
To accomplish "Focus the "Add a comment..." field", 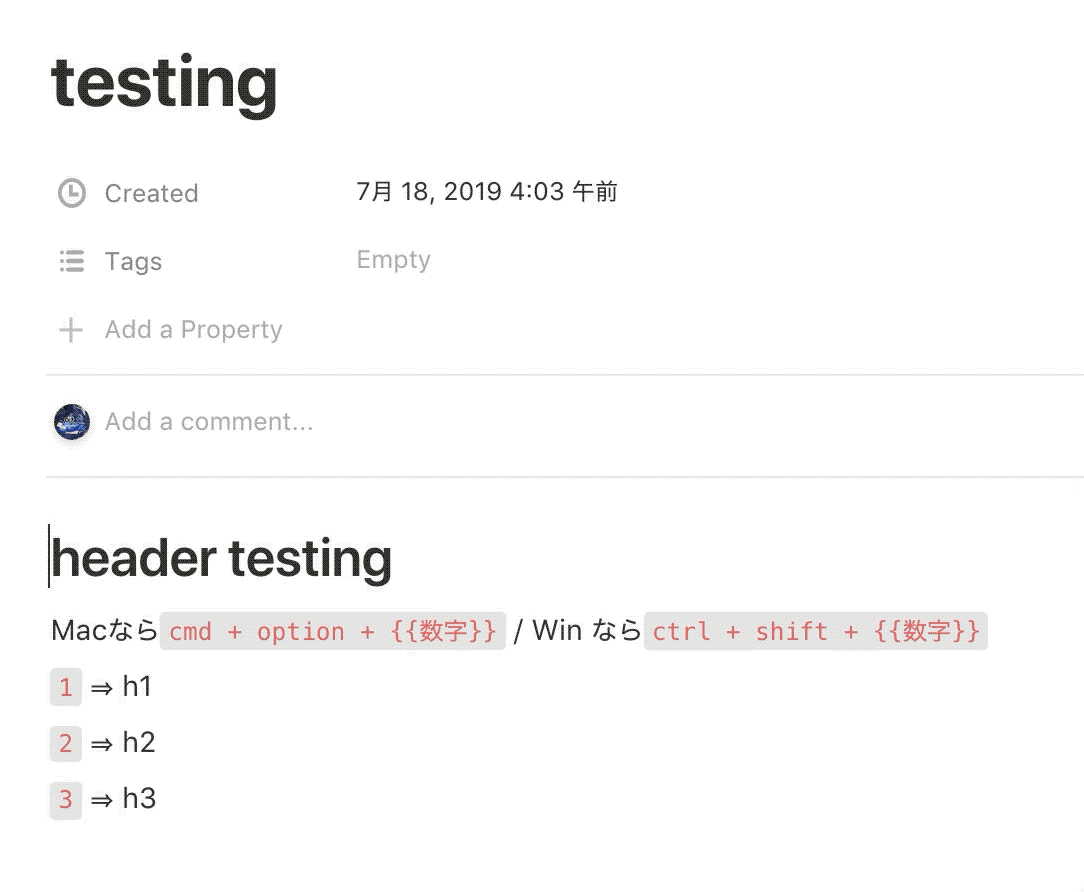I will 209,422.
